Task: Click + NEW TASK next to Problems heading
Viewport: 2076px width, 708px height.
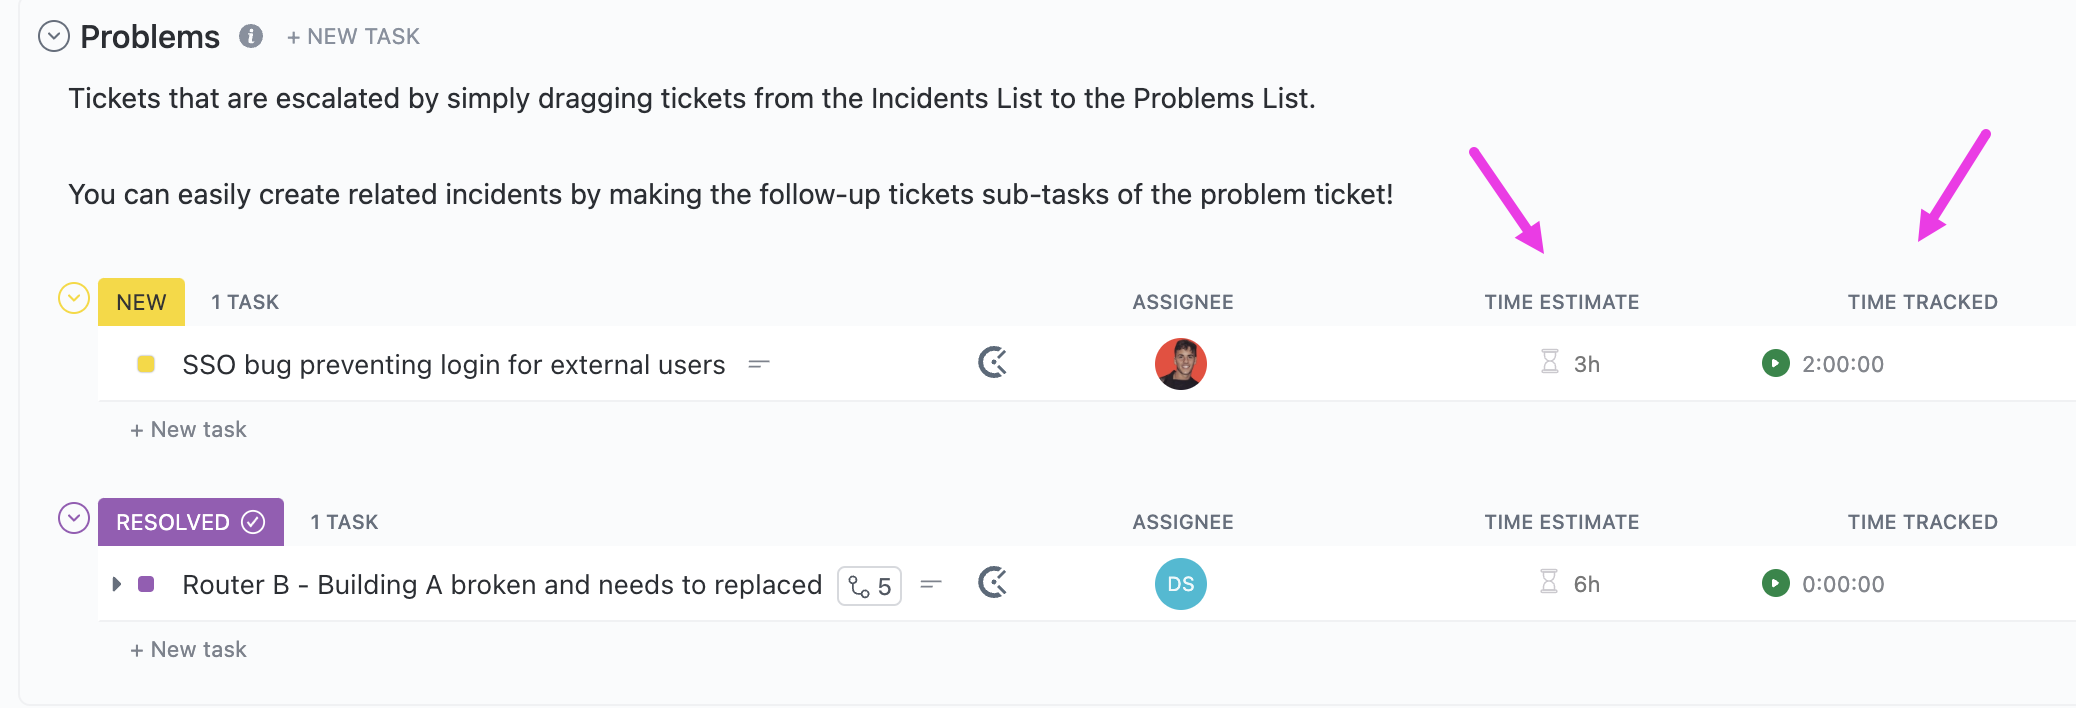Action: click(x=353, y=36)
